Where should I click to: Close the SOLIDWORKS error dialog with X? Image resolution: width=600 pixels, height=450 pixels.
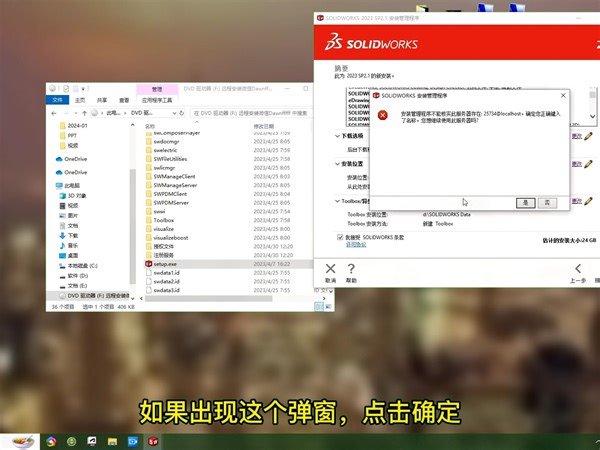click(563, 95)
